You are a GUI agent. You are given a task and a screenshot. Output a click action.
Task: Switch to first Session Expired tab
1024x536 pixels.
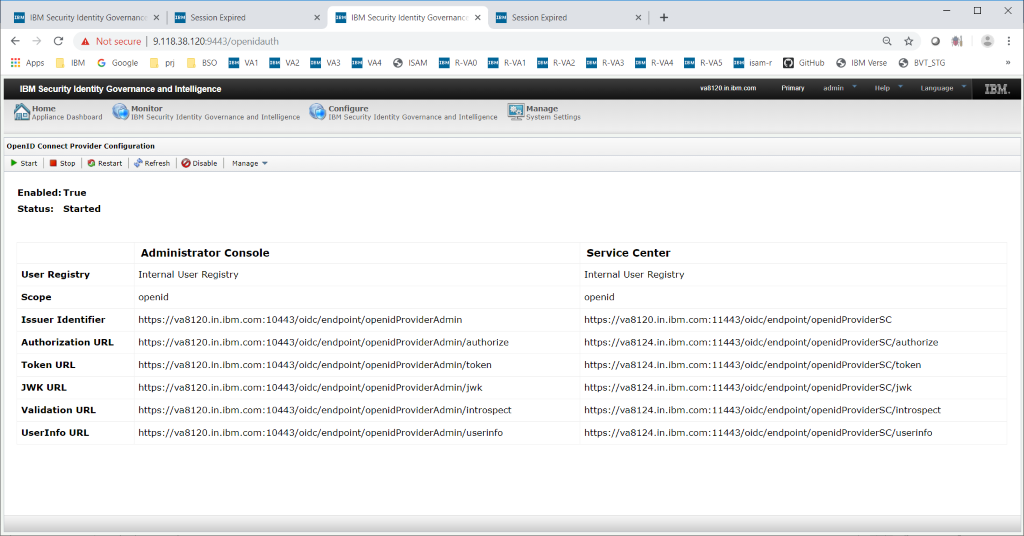(245, 18)
